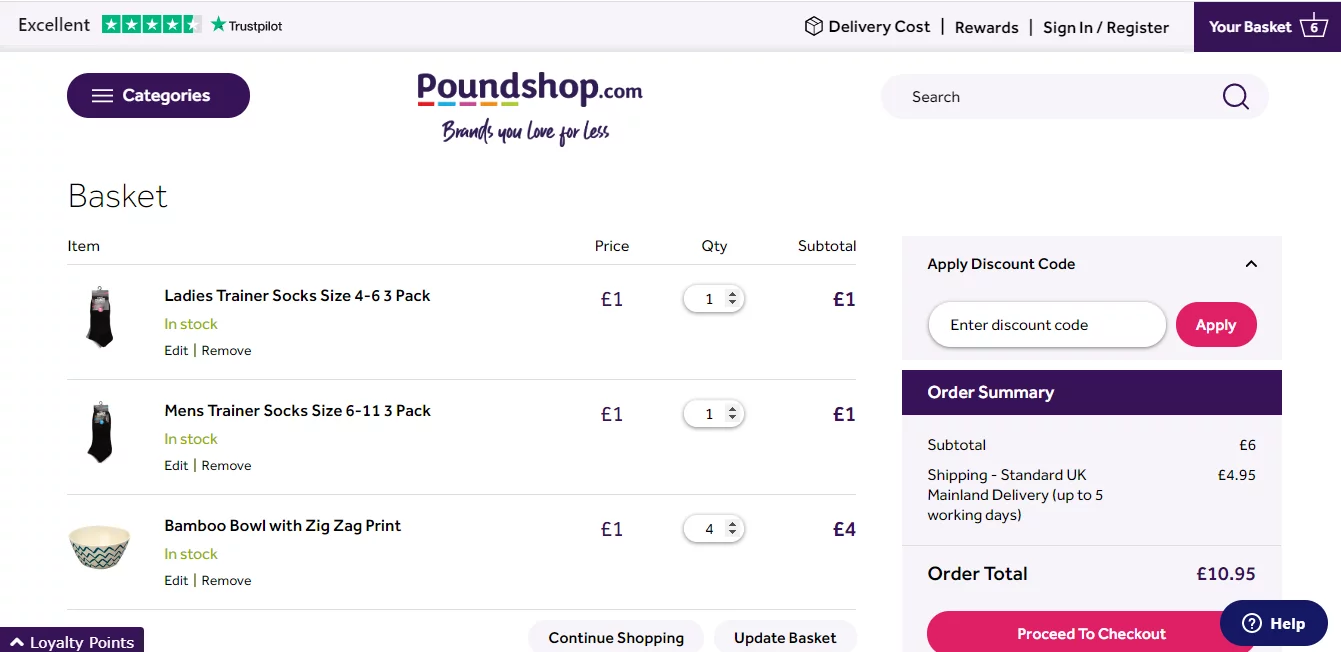
Task: Adjust Bamboo Bowl quantity stepper
Action: pos(733,529)
